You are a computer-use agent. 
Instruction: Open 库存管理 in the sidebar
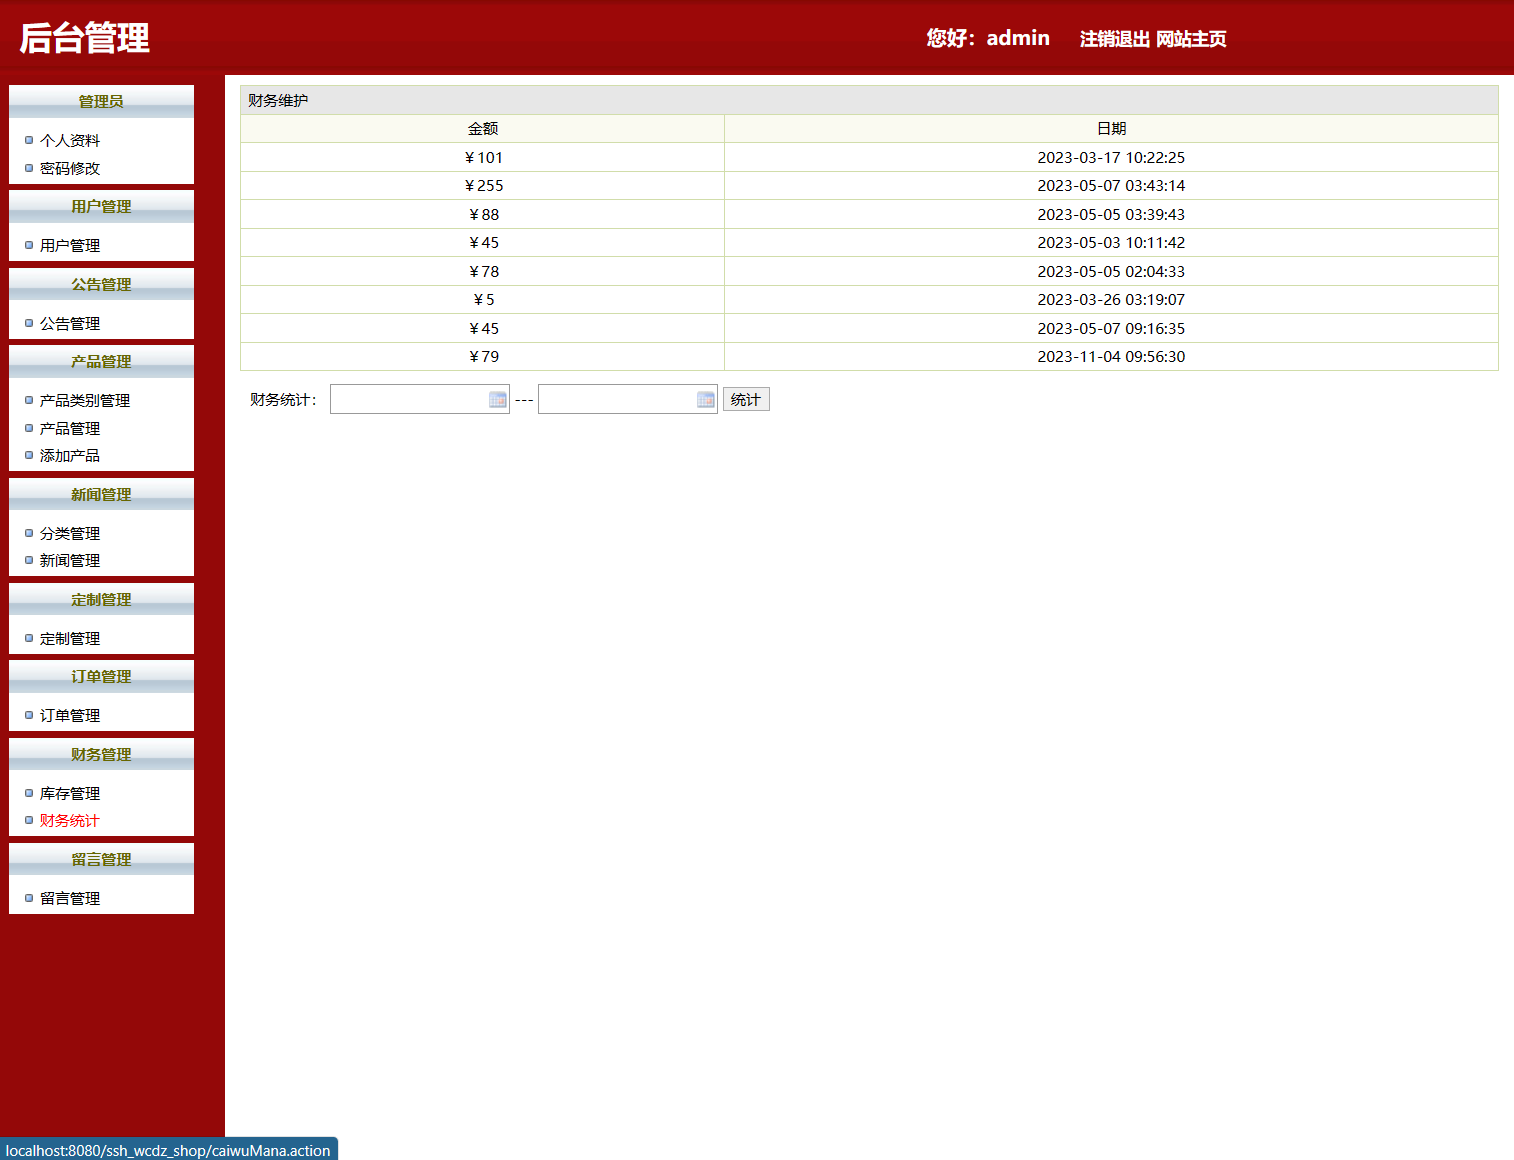(x=70, y=794)
